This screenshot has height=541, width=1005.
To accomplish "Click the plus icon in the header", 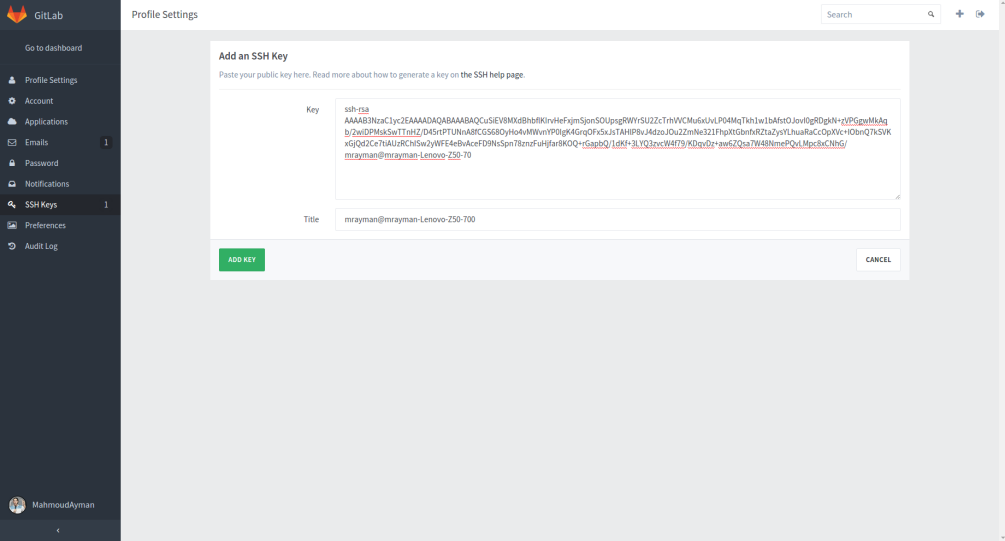I will pyautogui.click(x=960, y=14).
